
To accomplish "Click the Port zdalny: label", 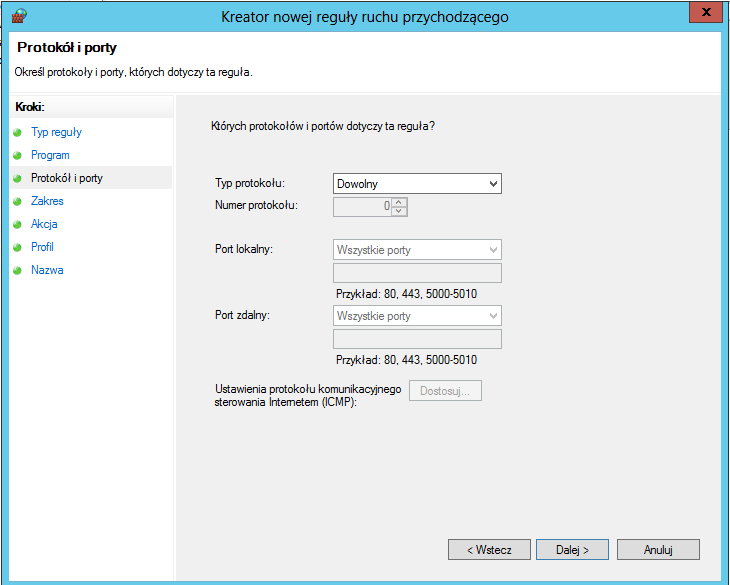I will 242,316.
